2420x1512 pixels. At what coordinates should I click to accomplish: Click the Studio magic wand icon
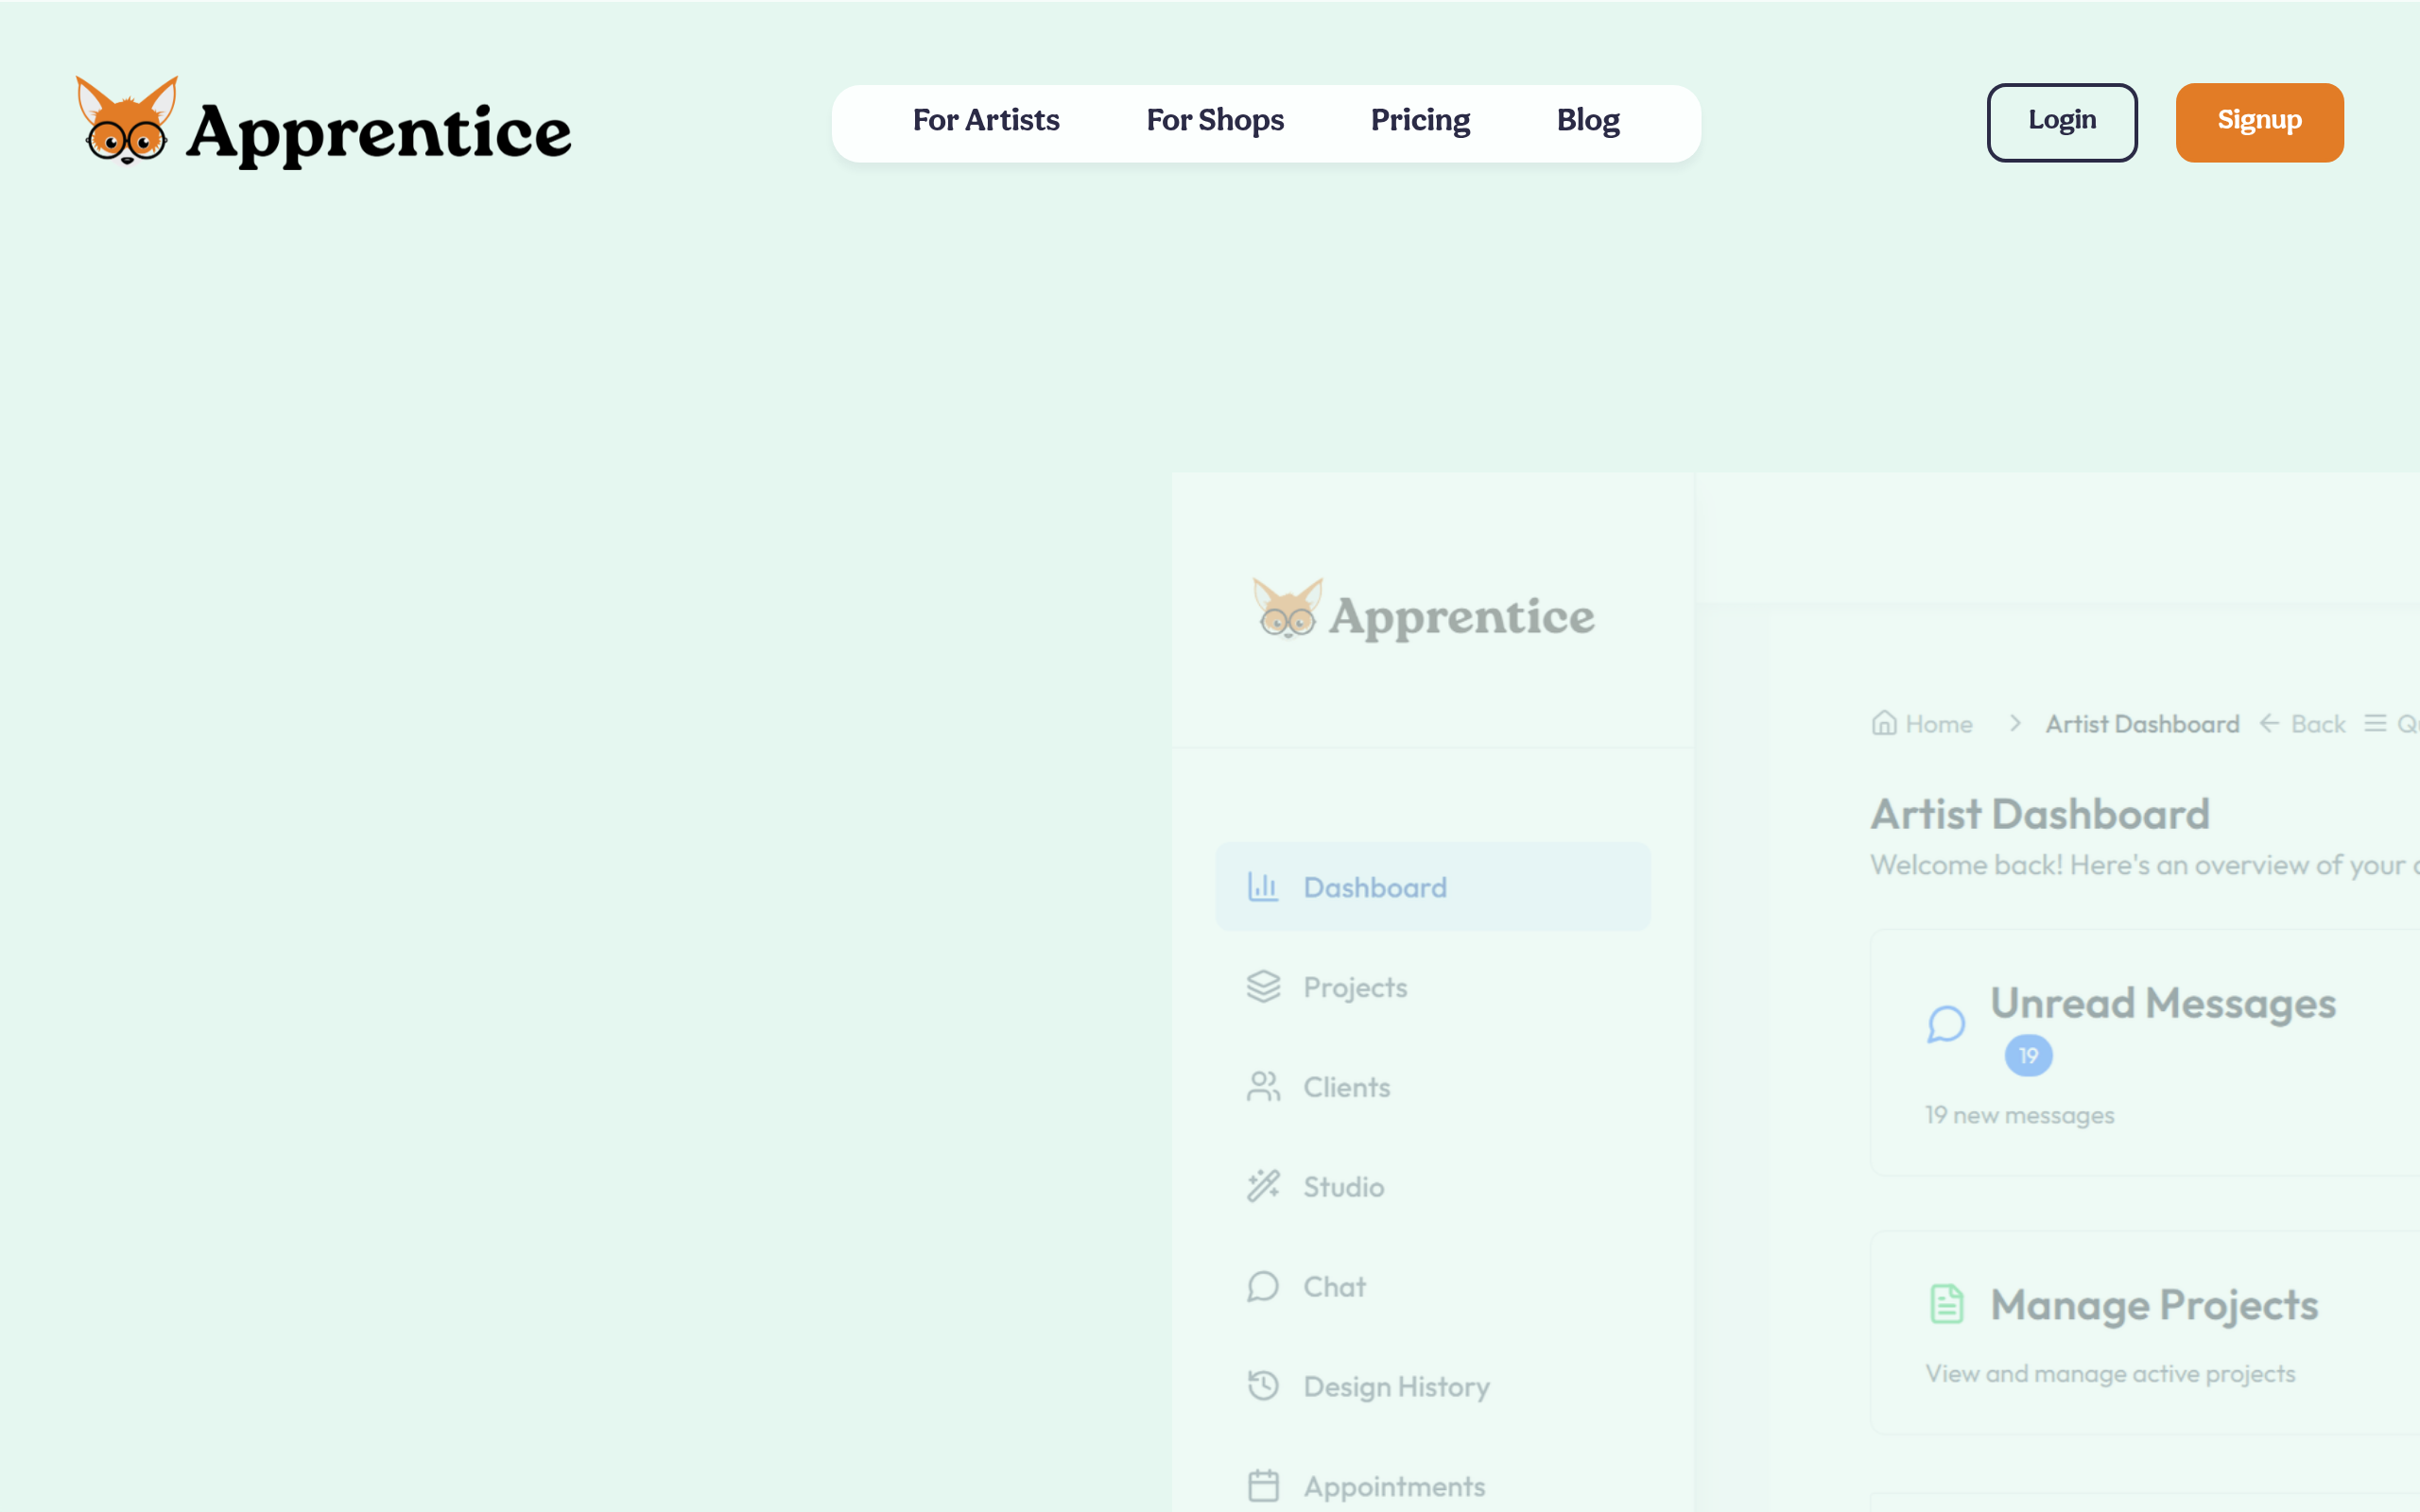[x=1263, y=1186]
